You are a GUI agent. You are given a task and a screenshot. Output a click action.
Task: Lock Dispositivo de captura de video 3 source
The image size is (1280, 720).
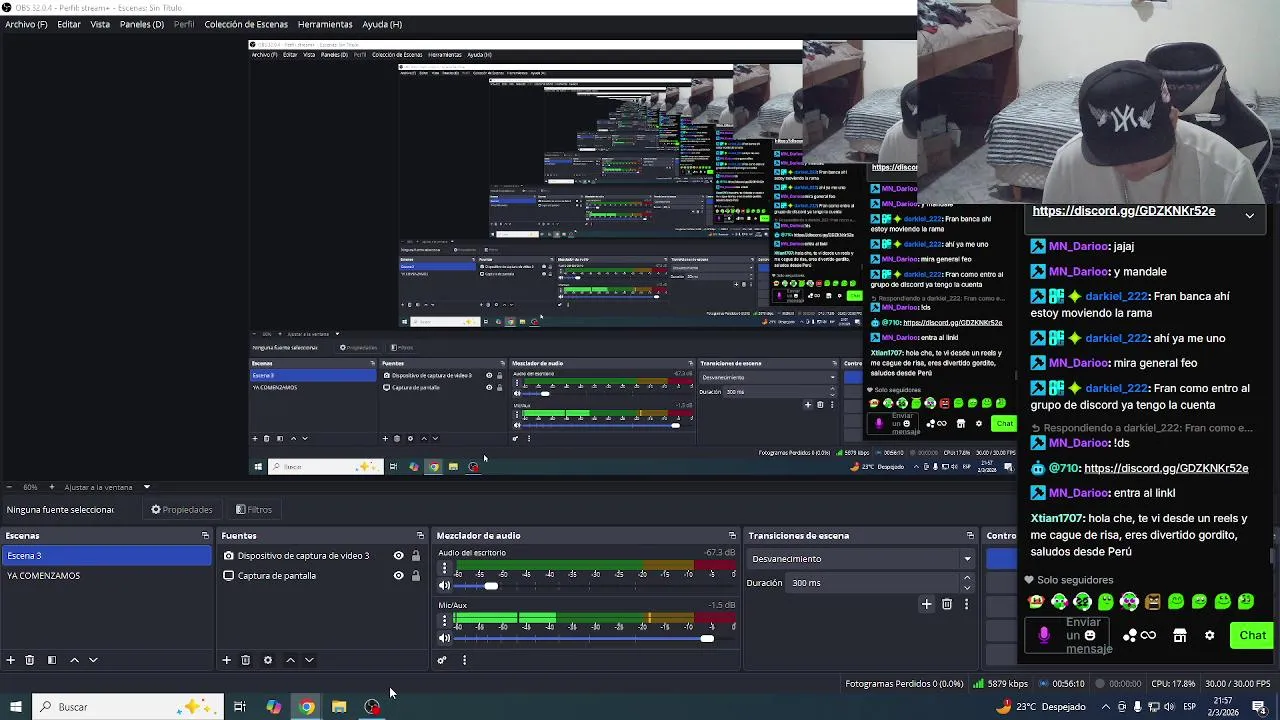416,556
